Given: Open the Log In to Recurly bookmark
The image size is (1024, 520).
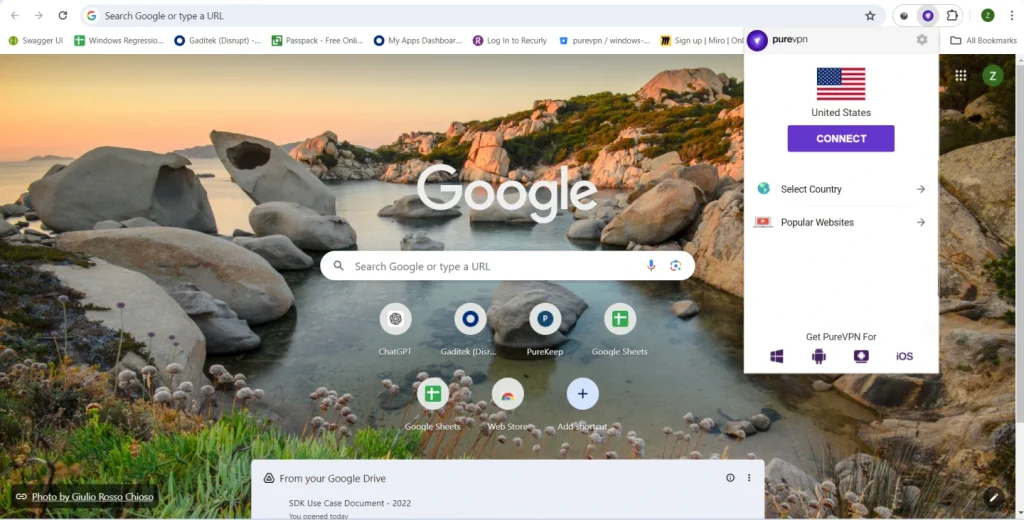Looking at the screenshot, I should (510, 41).
